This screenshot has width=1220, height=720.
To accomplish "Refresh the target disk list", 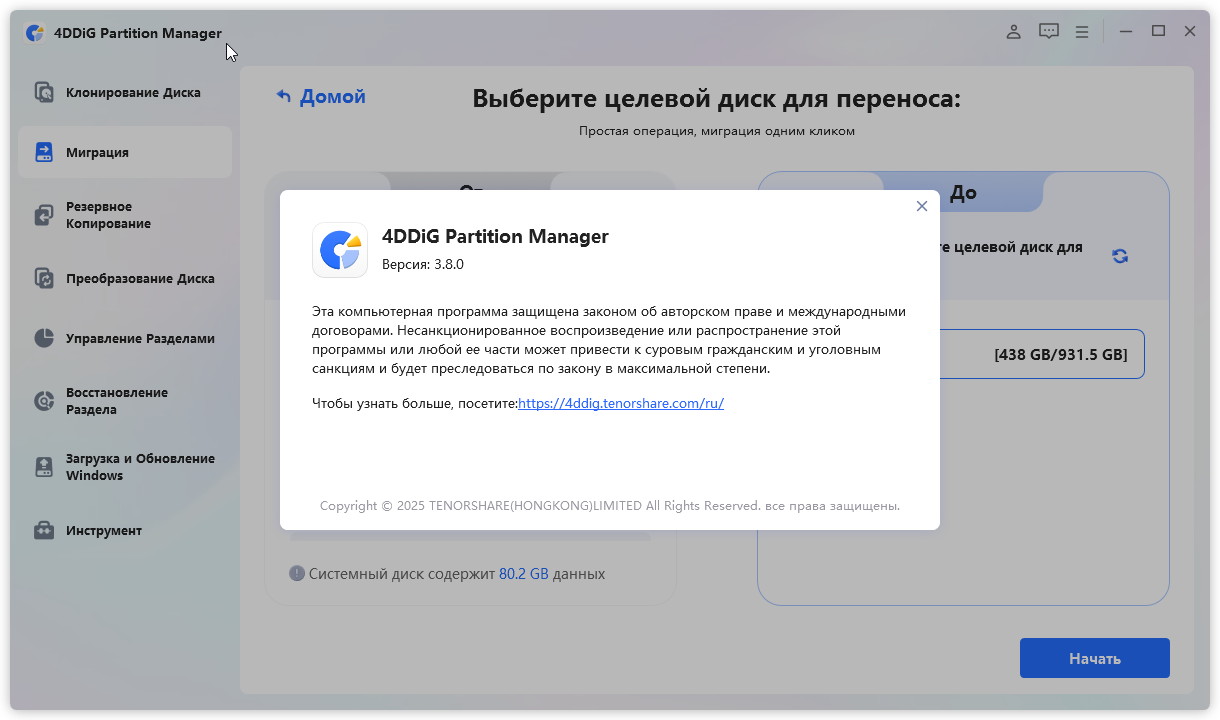I will coord(1120,256).
